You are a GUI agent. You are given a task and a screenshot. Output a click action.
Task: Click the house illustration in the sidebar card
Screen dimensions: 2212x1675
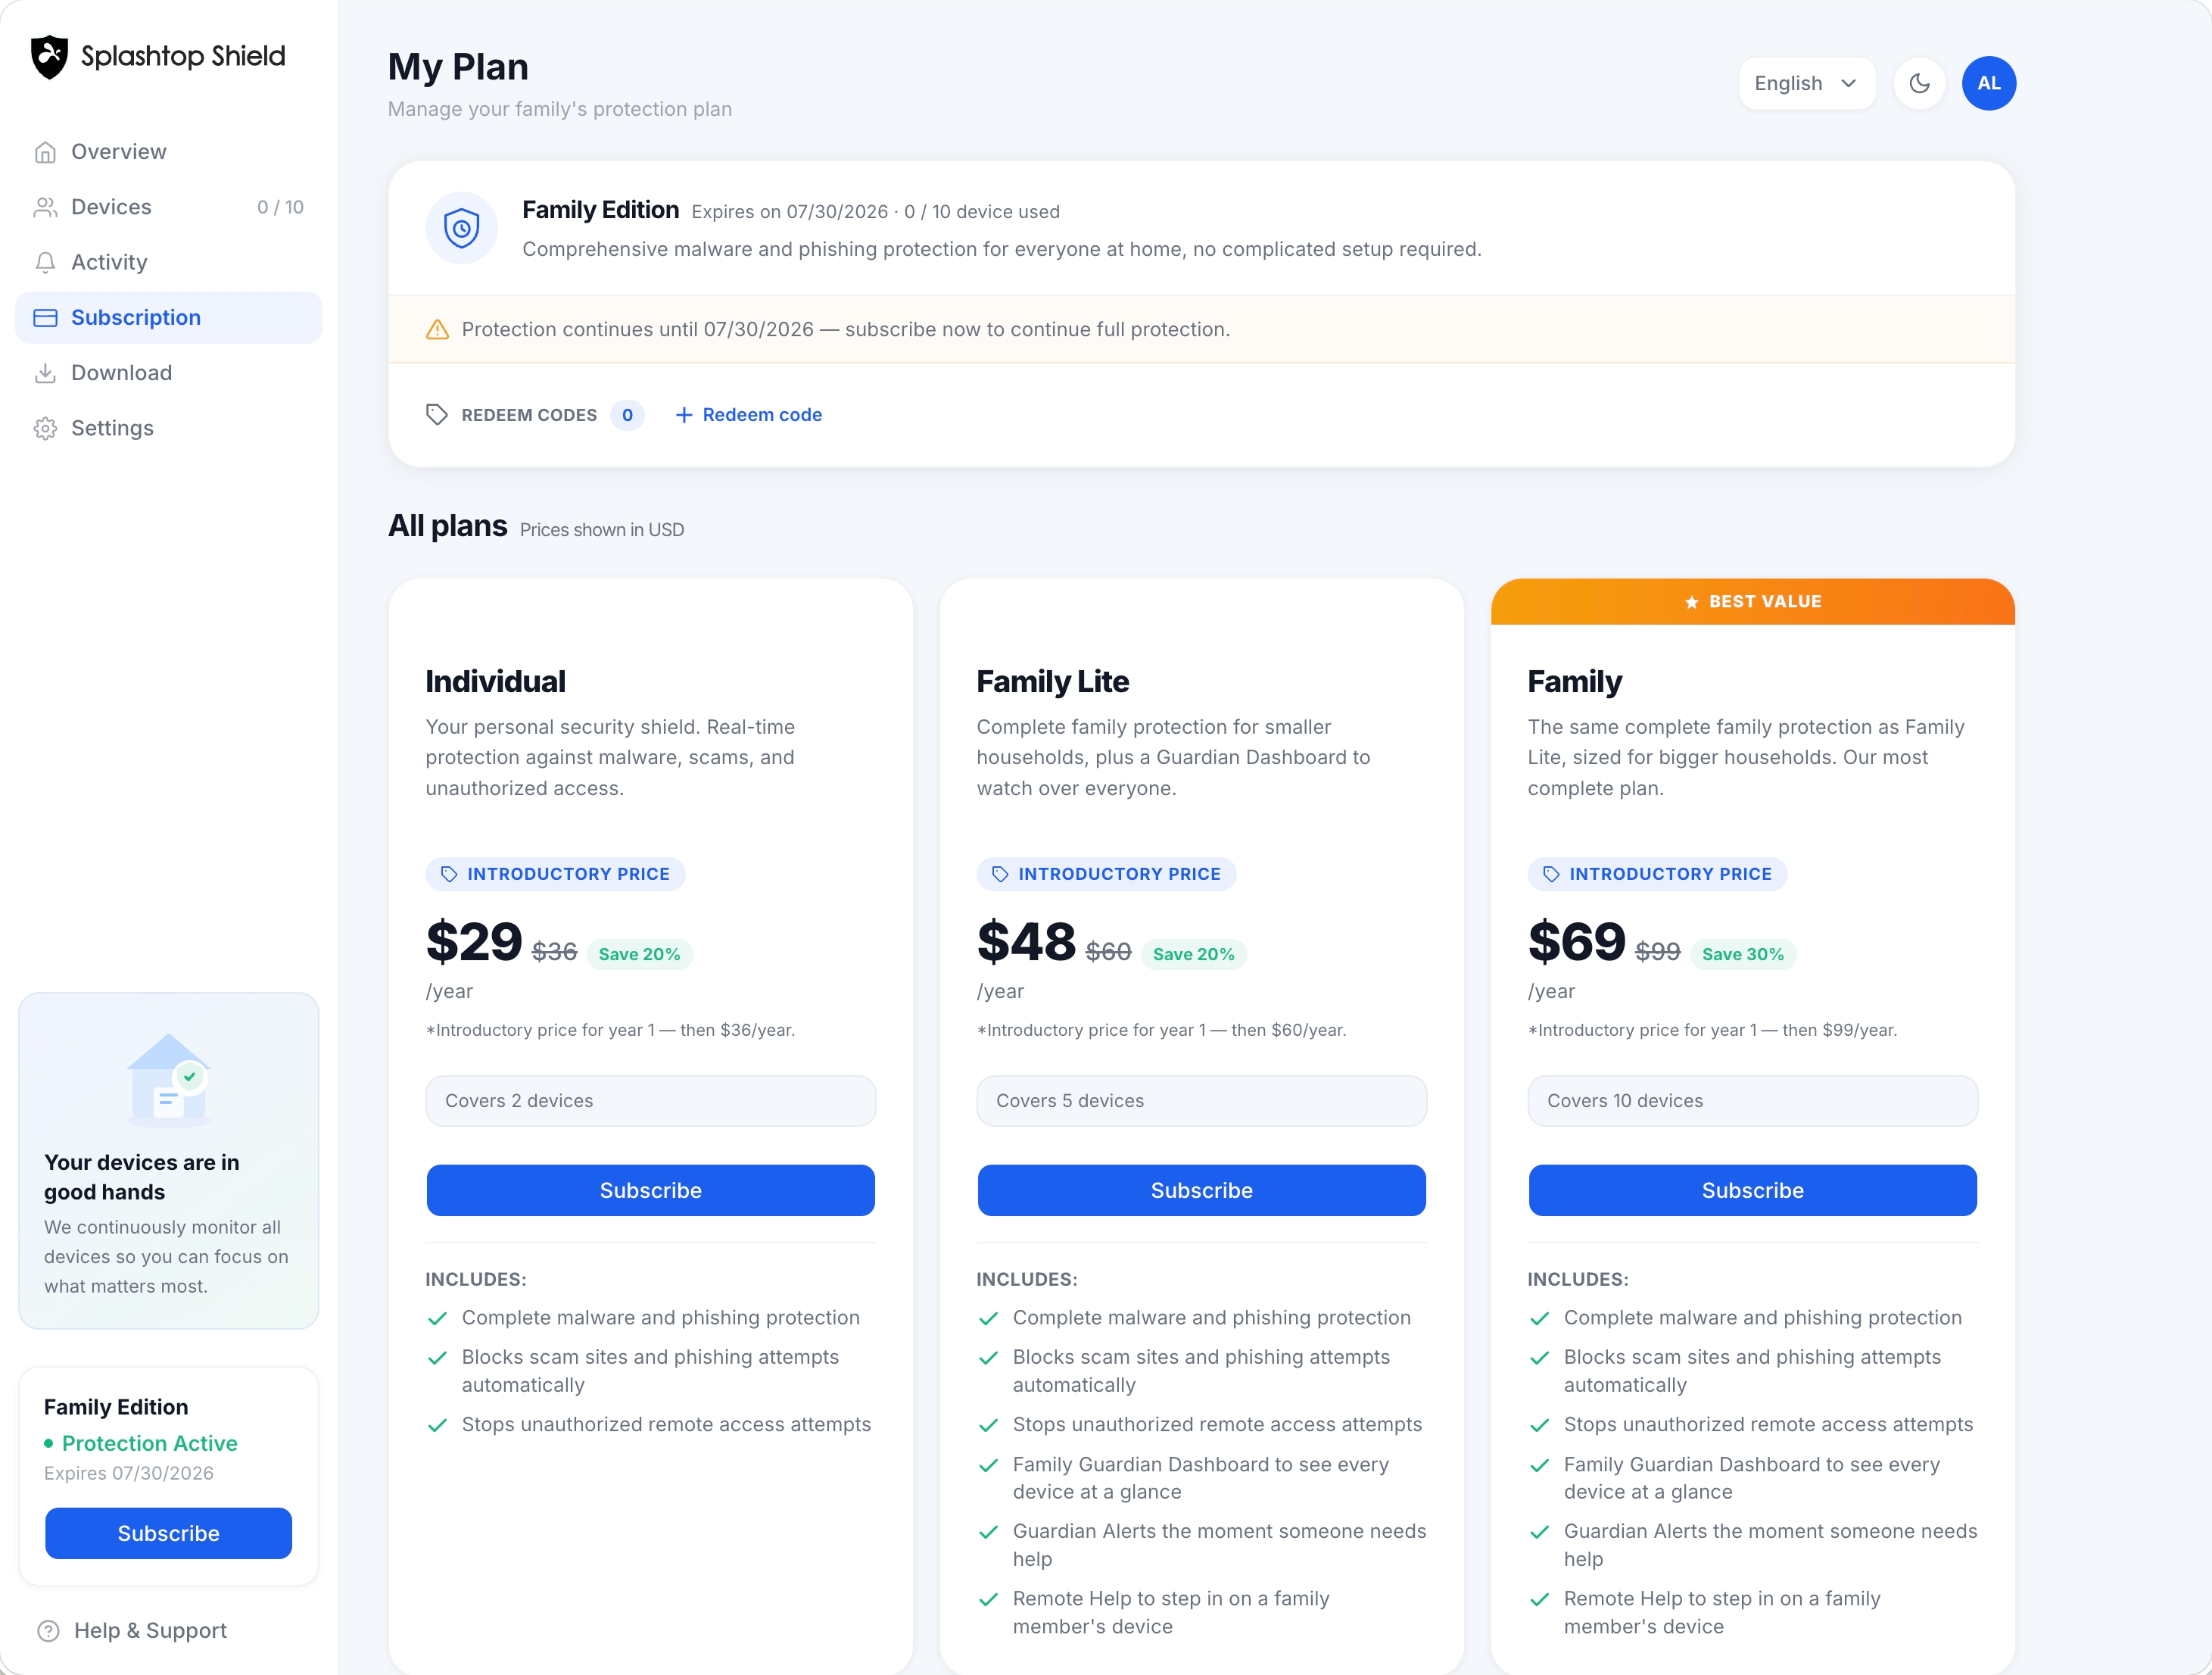168,1080
